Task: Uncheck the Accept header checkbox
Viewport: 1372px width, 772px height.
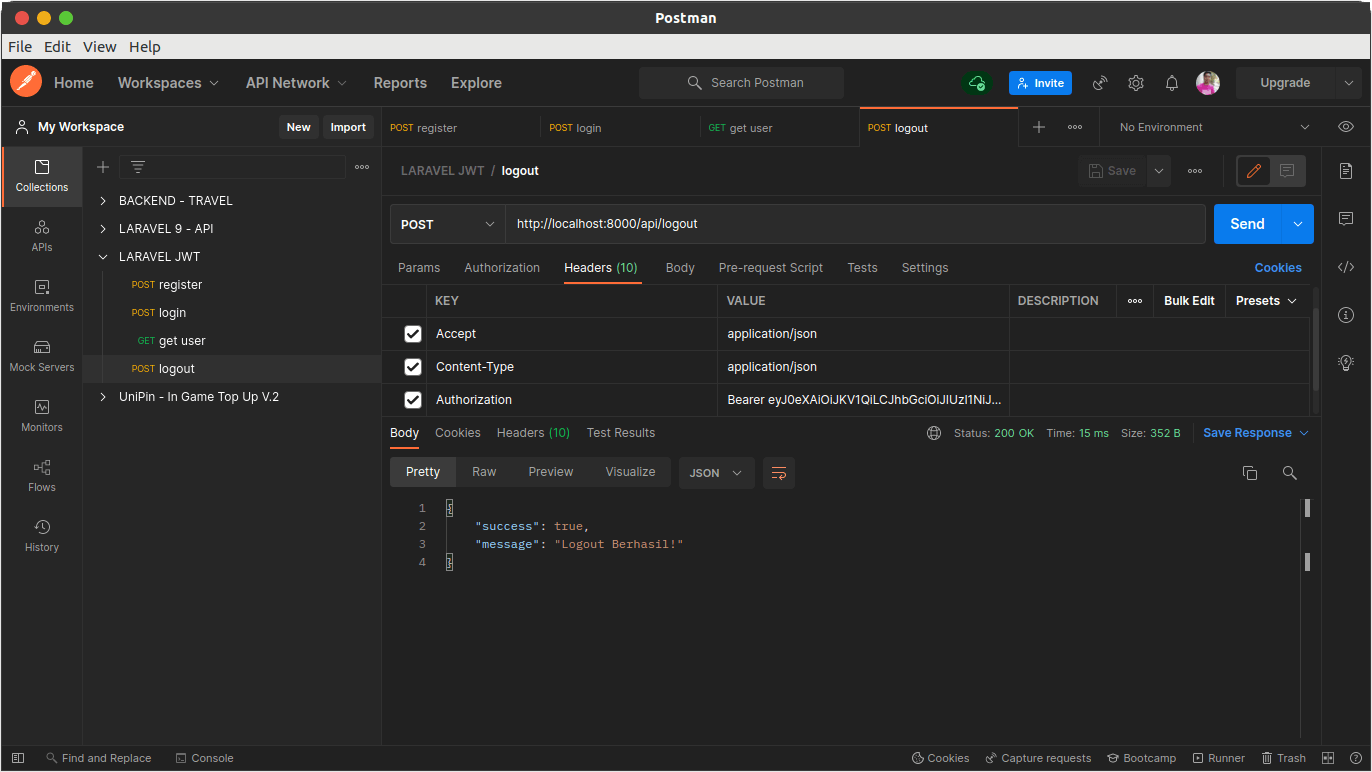Action: coord(413,334)
